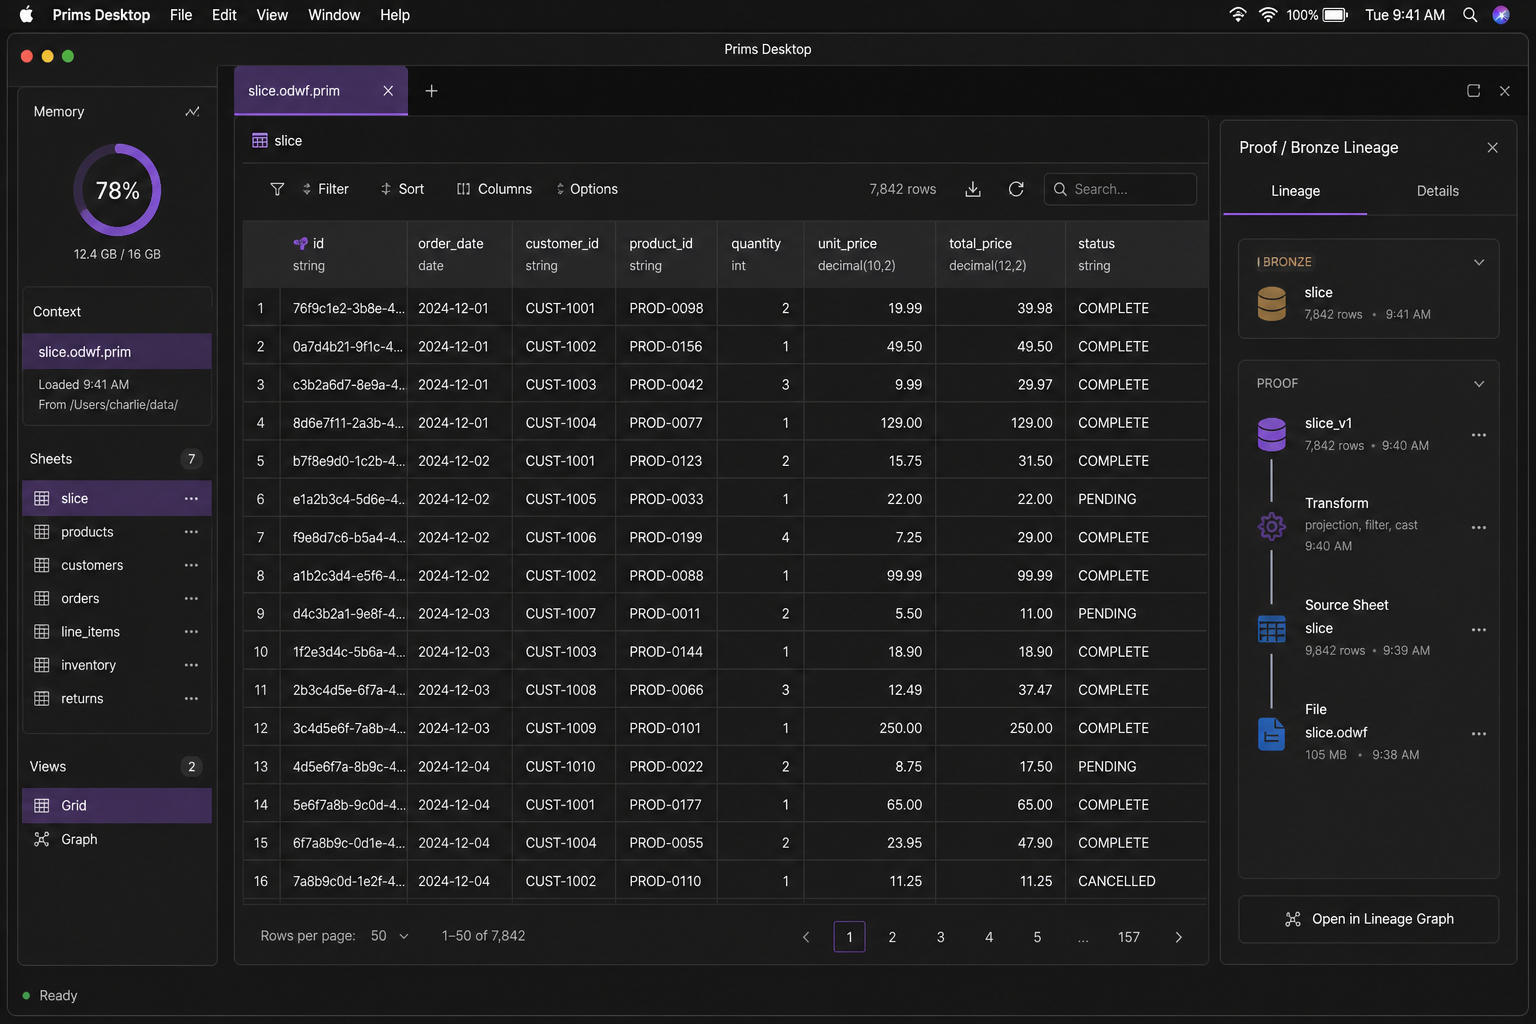Image resolution: width=1536 pixels, height=1024 pixels.
Task: Click the status column header
Action: 1136,254
